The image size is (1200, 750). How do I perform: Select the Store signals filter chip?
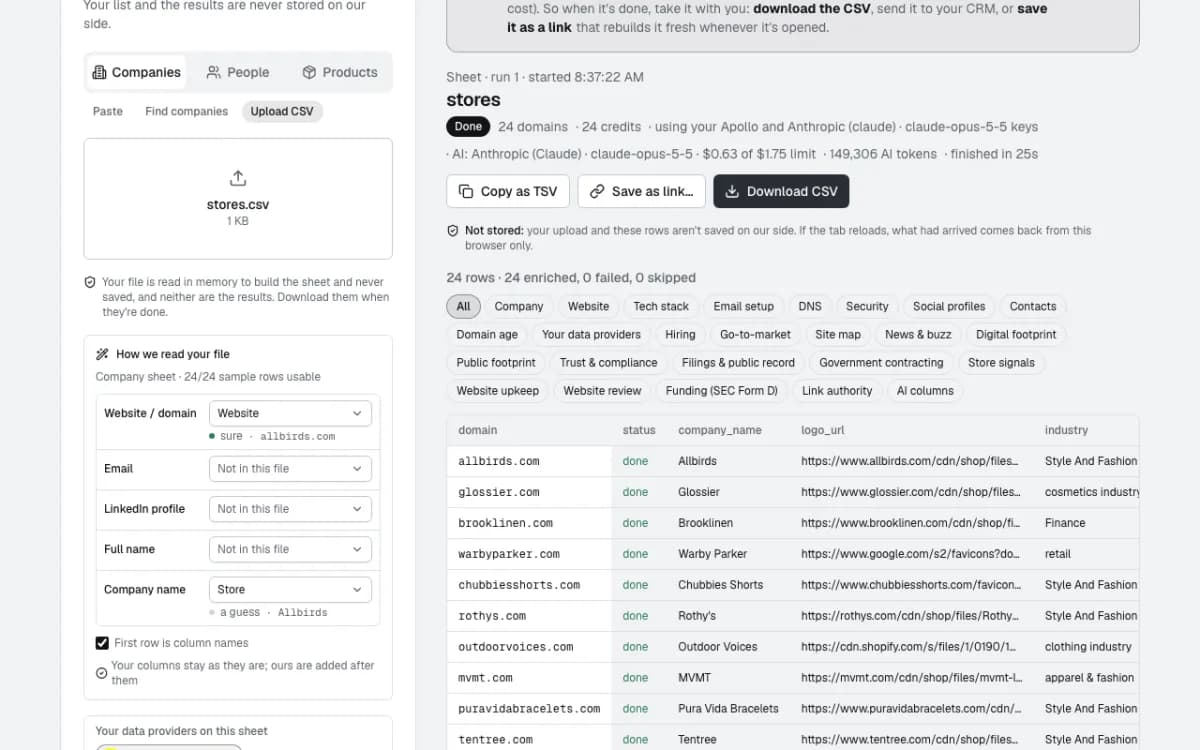[x=1001, y=362]
